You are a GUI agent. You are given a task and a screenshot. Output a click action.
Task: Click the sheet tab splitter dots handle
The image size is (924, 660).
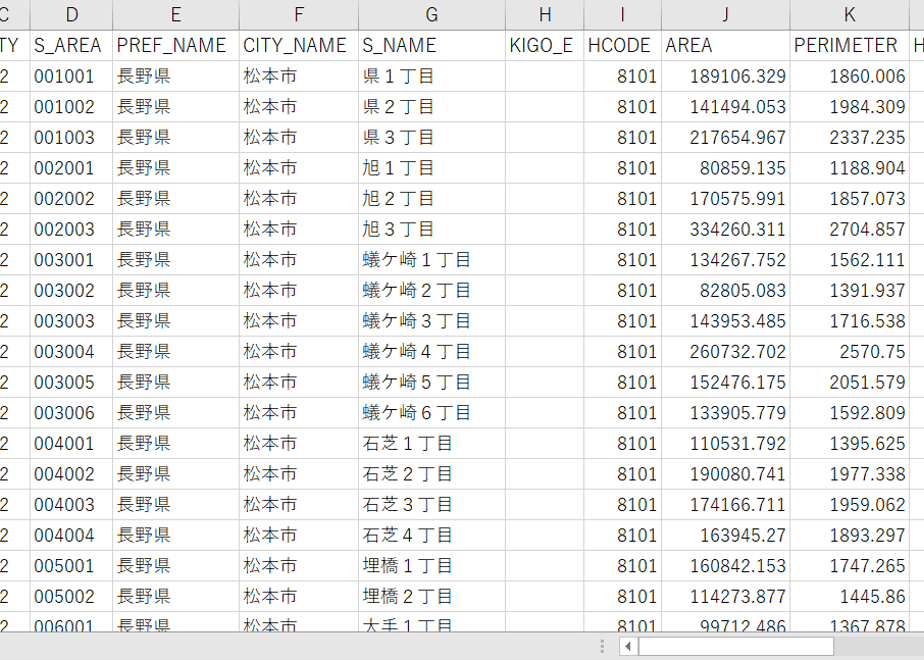602,646
